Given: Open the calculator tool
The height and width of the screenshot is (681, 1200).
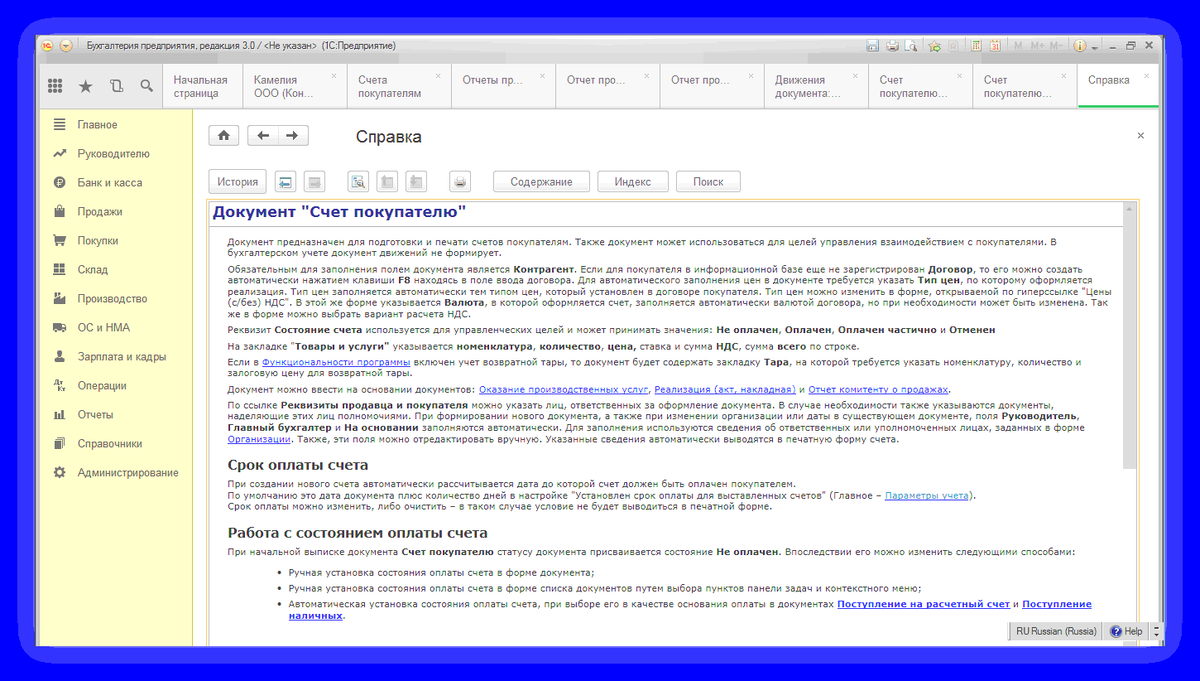Looking at the screenshot, I should click(976, 46).
